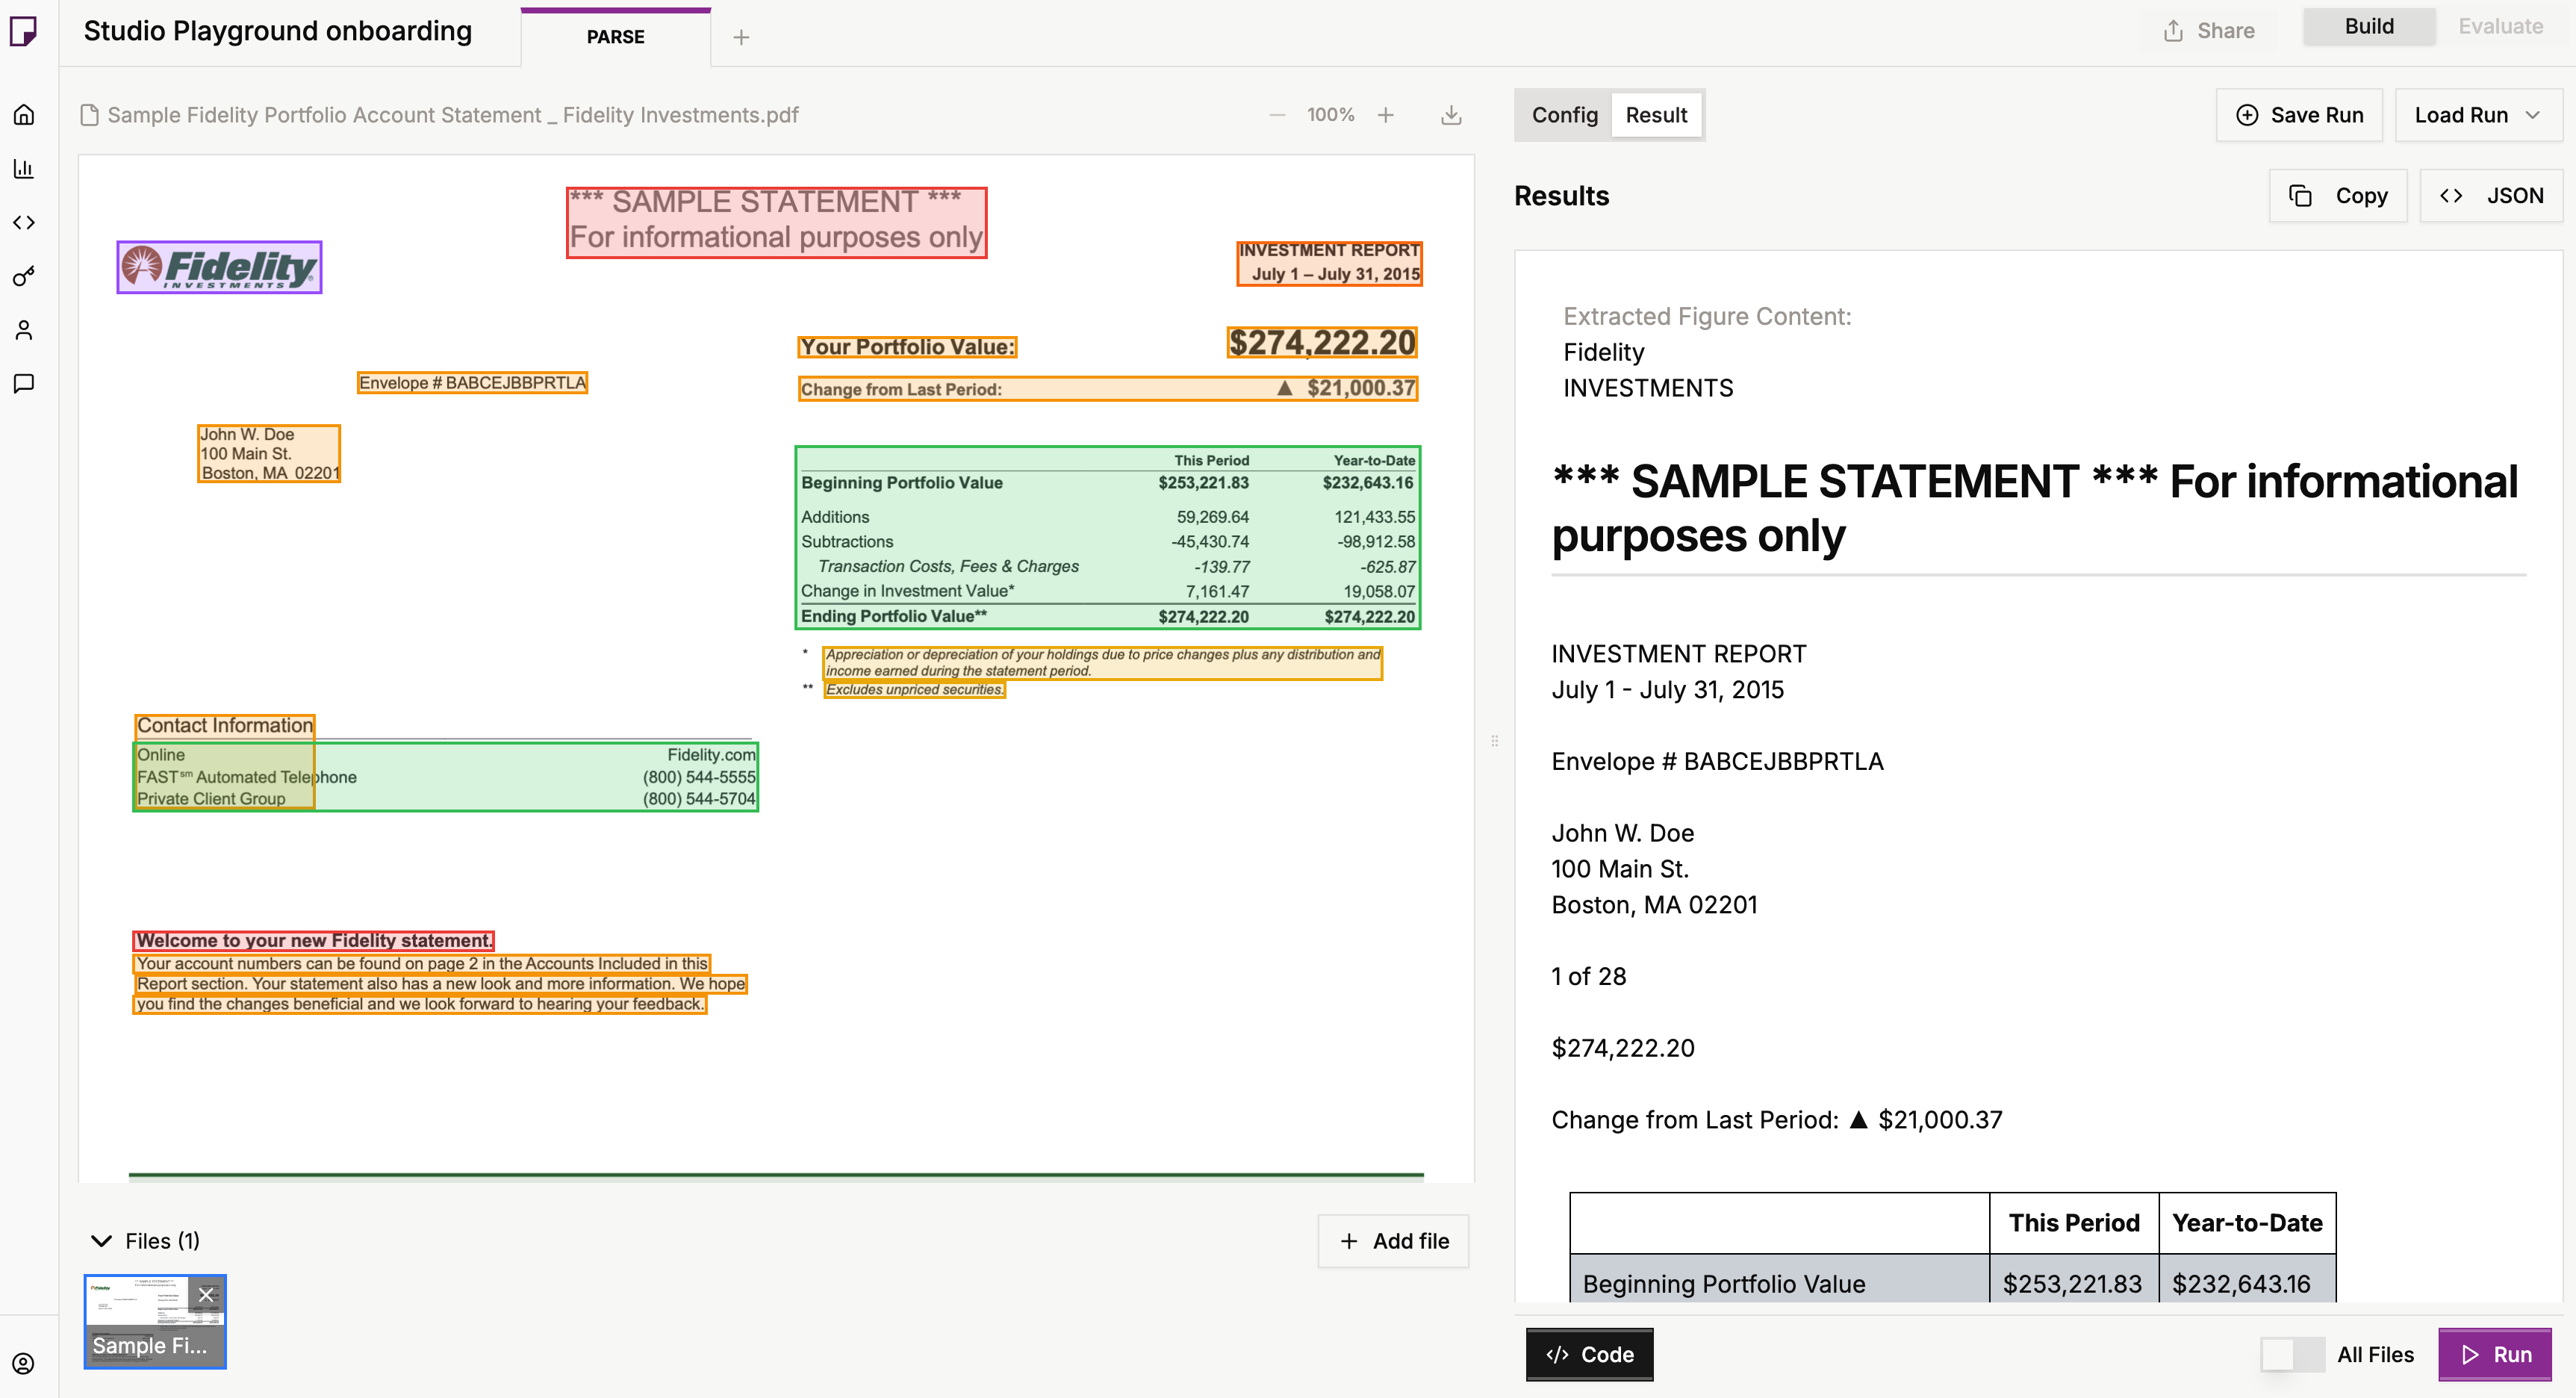Zoom in the PDF with plus icon
Viewport: 2576px width, 1398px height.
click(1386, 115)
